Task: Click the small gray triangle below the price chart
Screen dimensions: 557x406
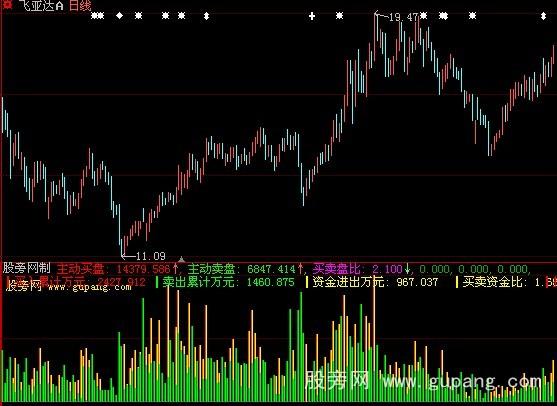Action: tap(181, 259)
